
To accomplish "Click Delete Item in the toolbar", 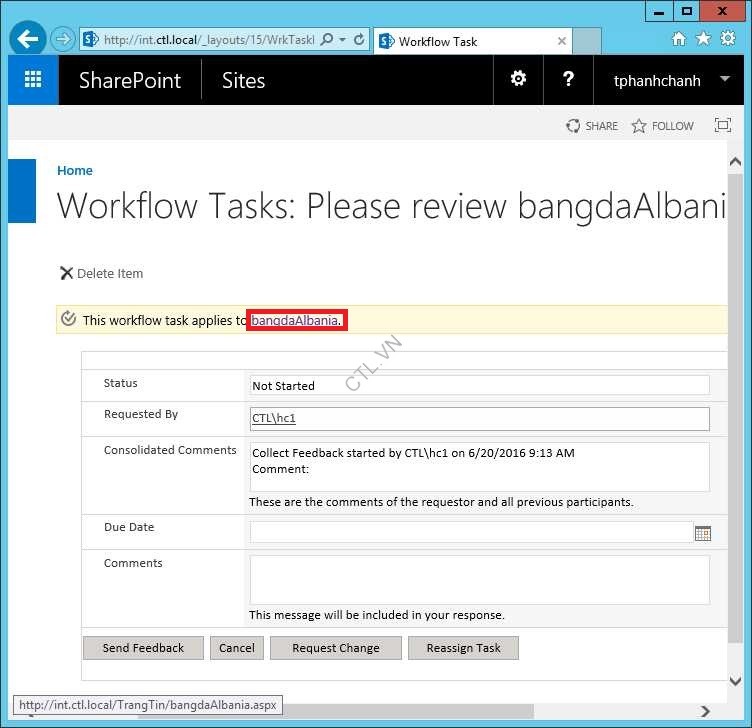I will [101, 273].
